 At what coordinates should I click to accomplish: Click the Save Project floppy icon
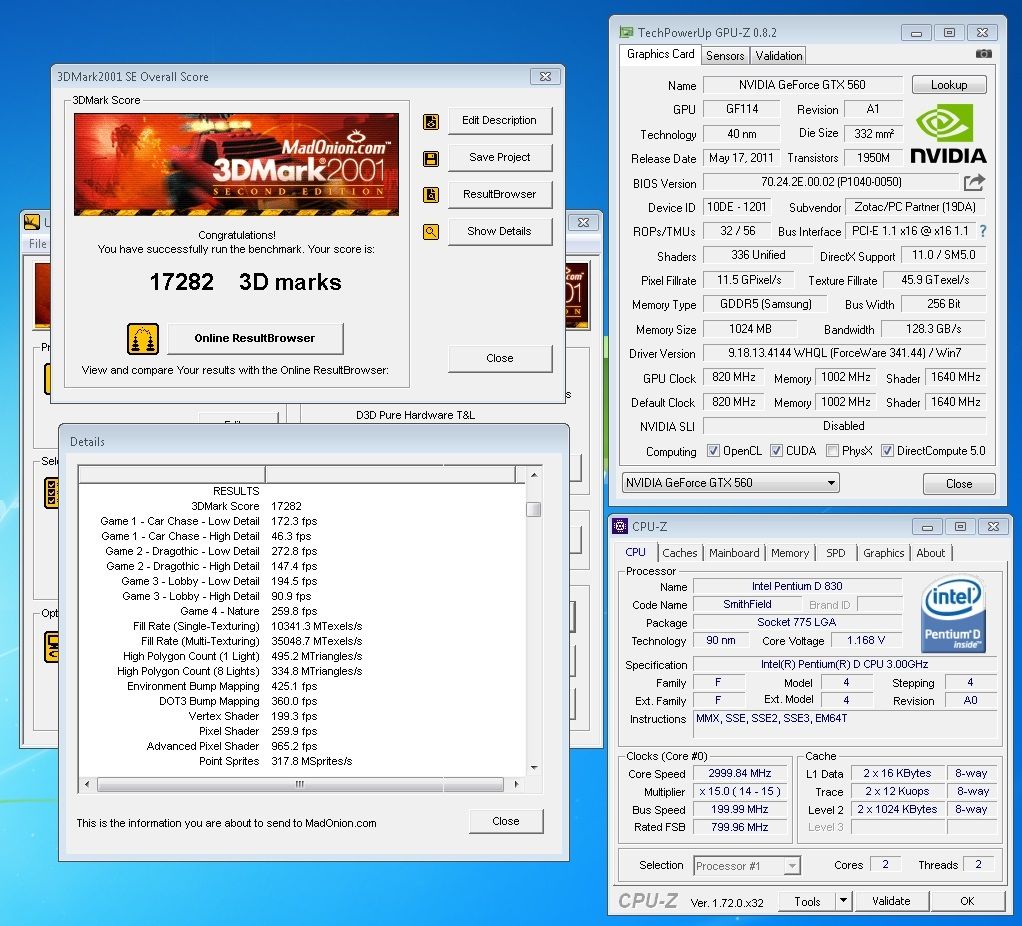coord(431,158)
